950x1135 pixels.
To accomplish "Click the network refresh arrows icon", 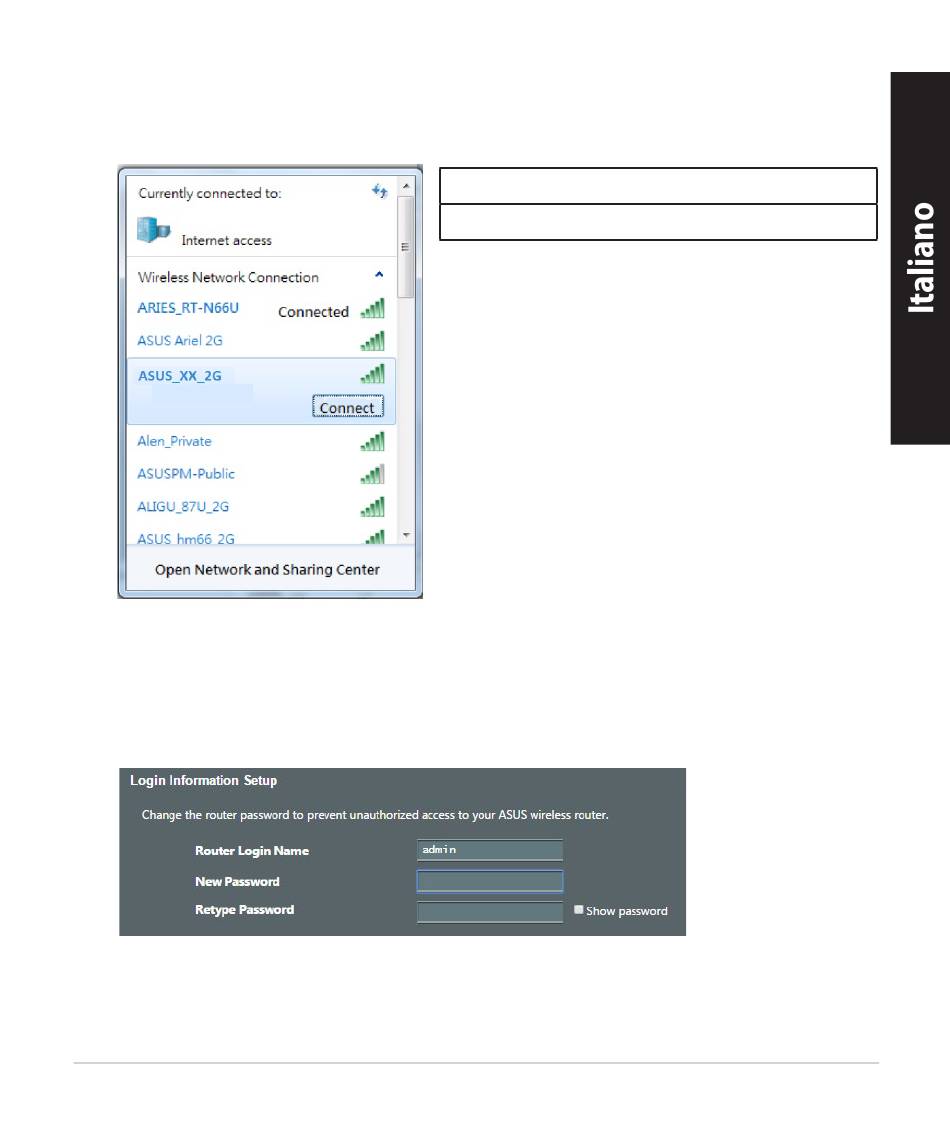I will pos(379,191).
